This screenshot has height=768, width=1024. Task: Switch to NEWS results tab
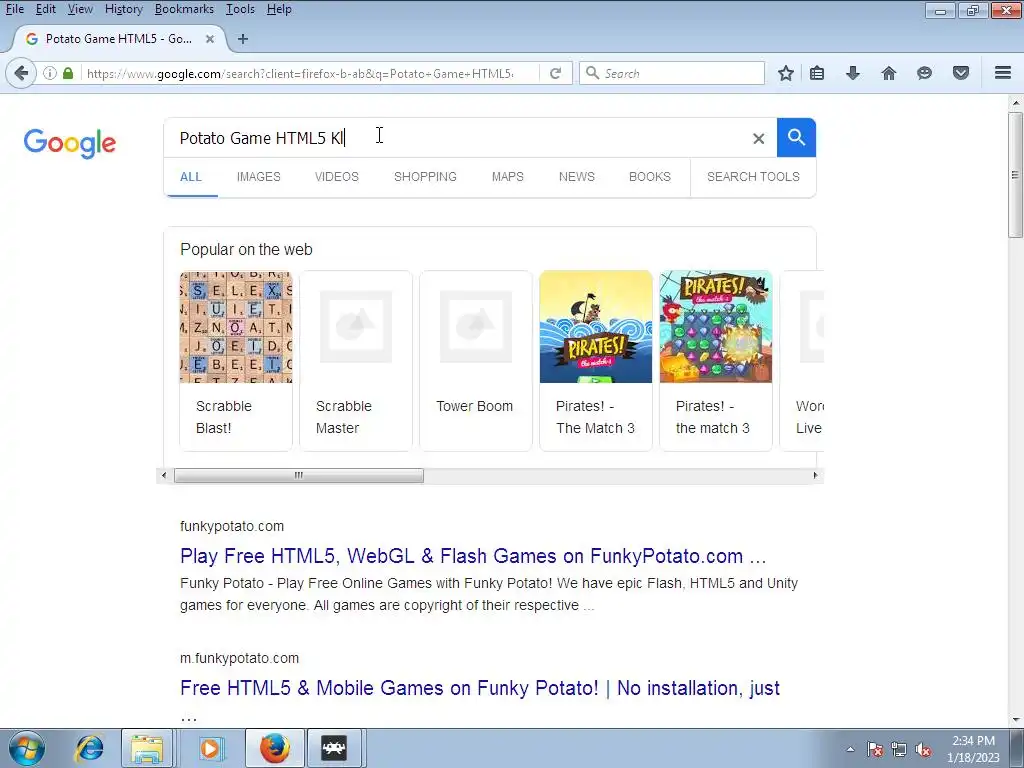[577, 177]
